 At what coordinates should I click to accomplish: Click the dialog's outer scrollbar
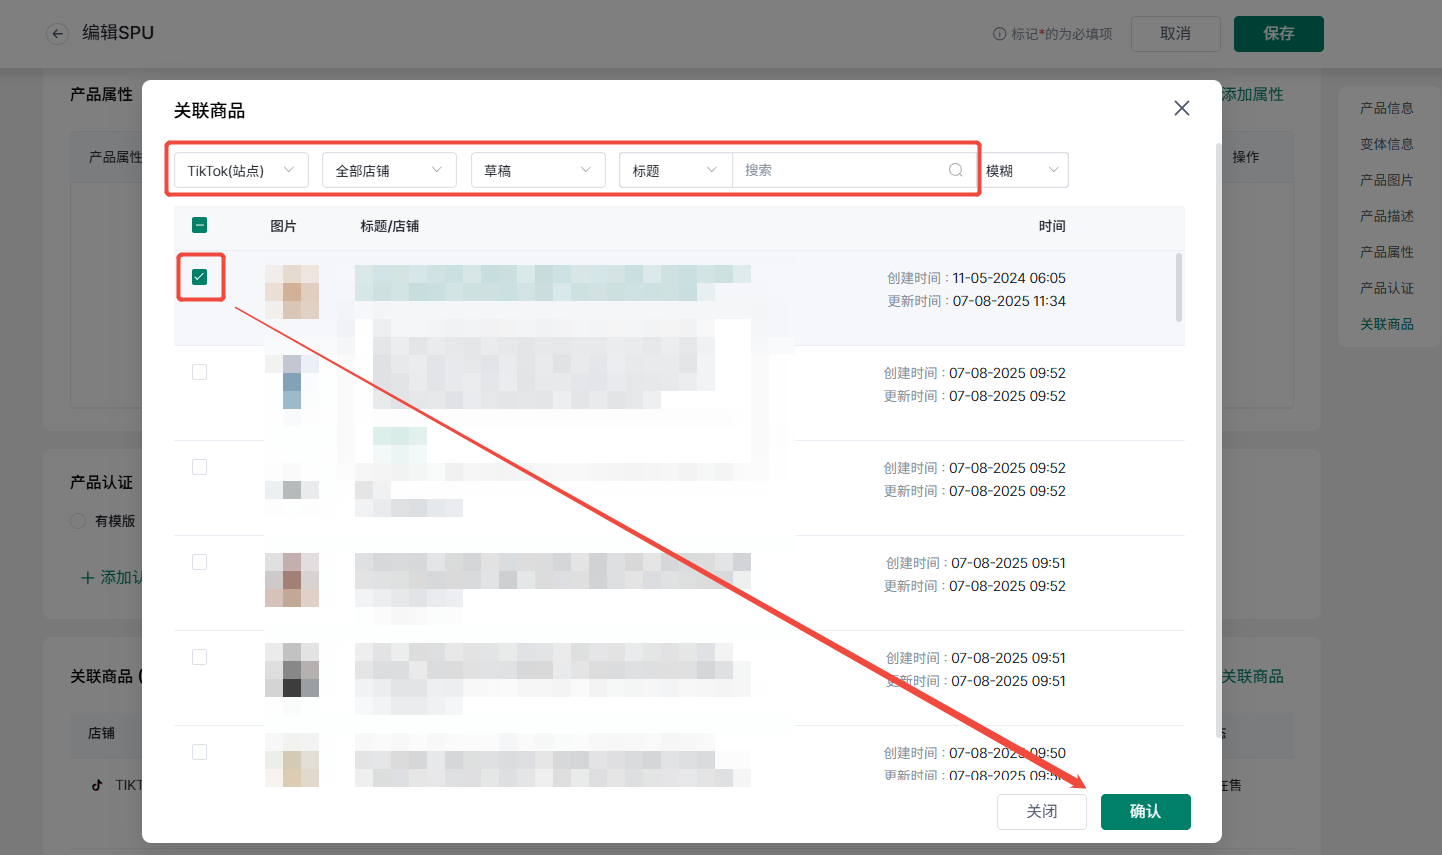(x=1218, y=440)
